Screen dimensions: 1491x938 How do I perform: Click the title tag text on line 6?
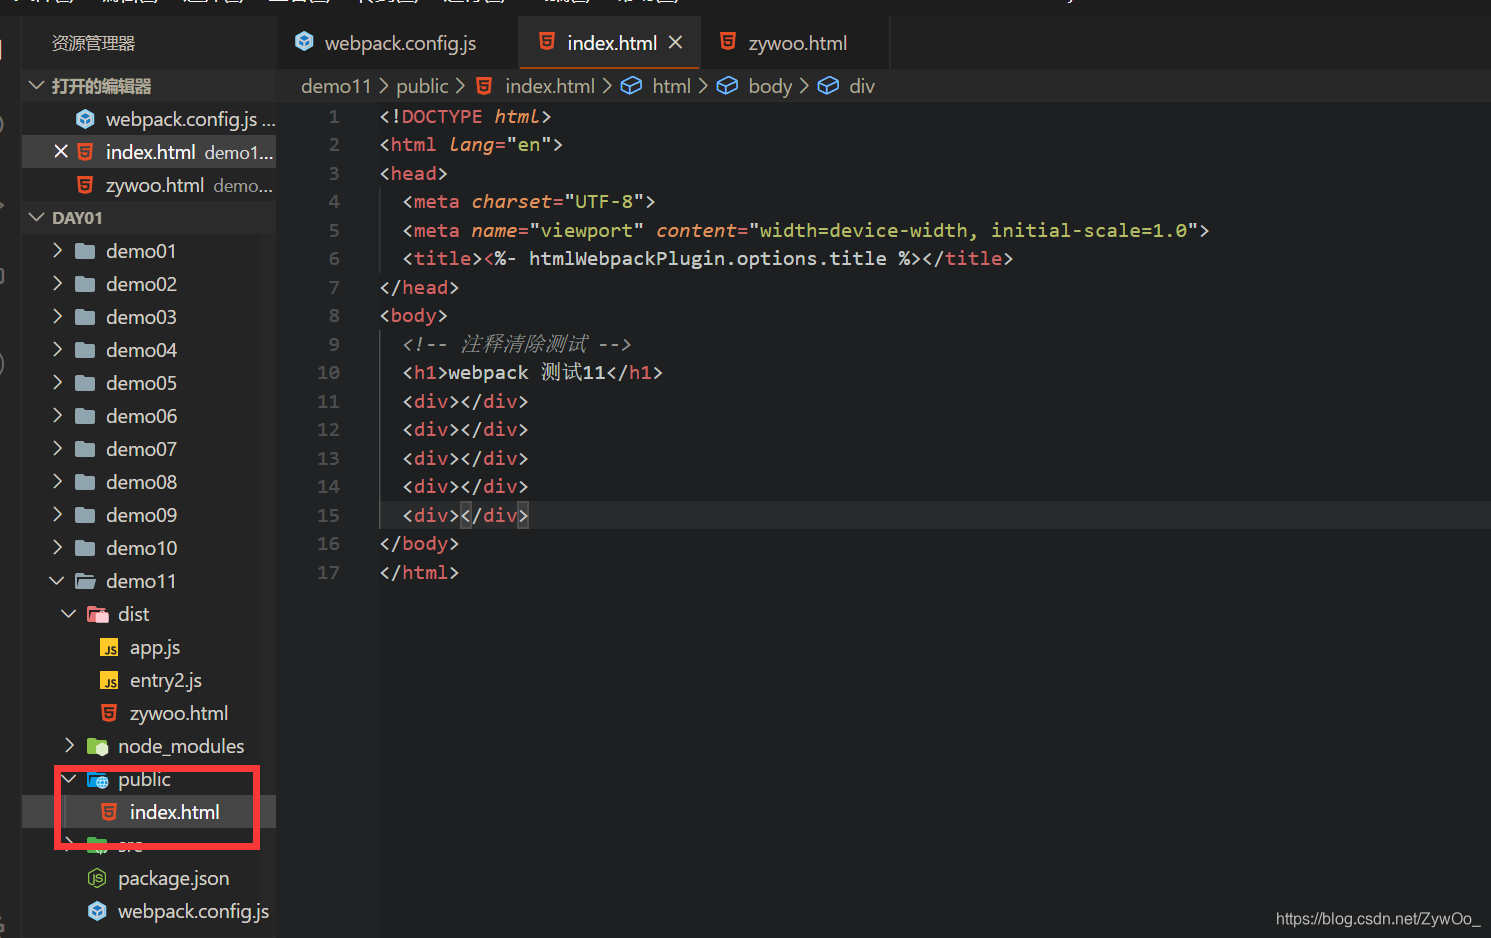[708, 258]
